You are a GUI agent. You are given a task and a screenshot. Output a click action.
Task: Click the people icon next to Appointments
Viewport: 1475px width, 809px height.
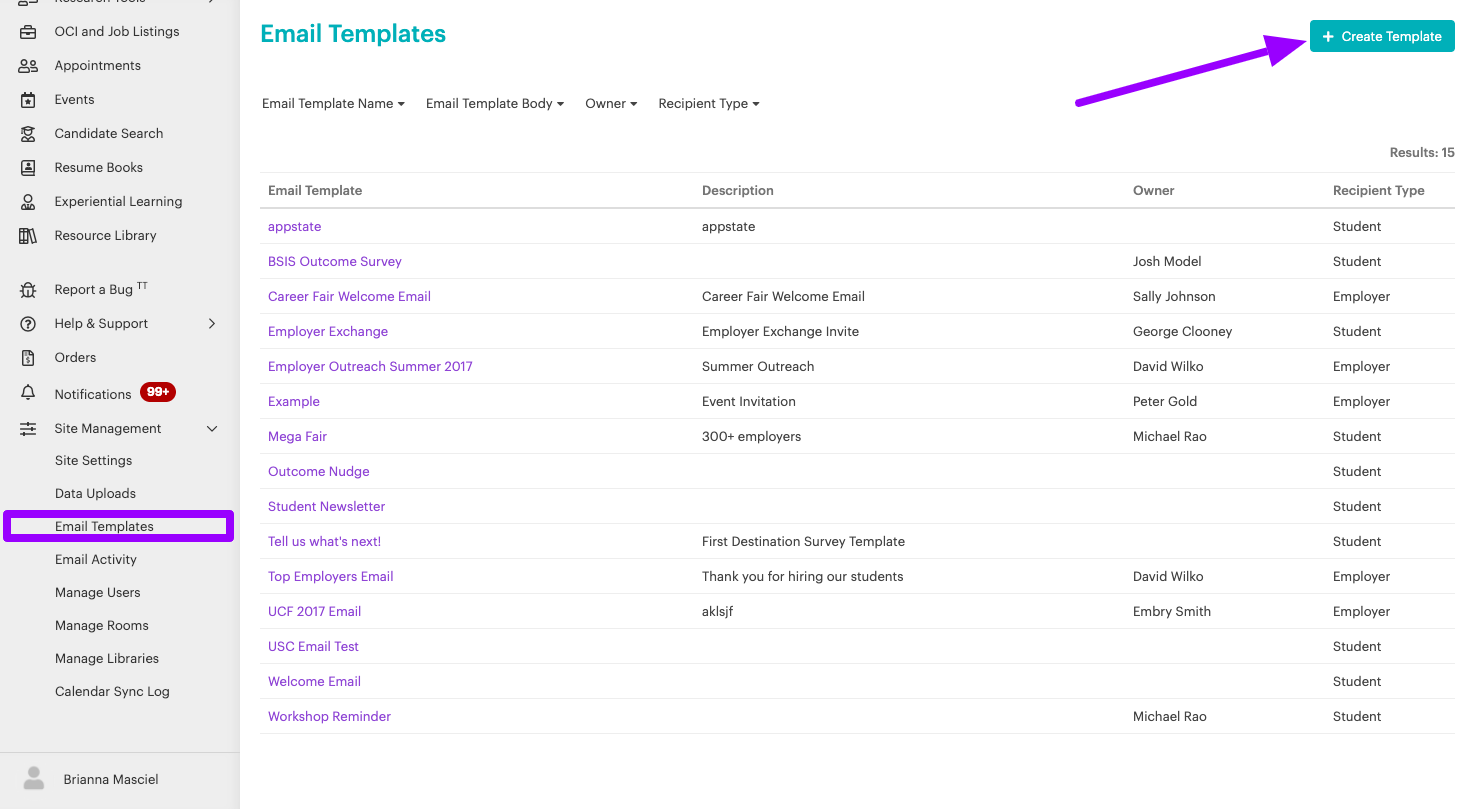pos(28,66)
